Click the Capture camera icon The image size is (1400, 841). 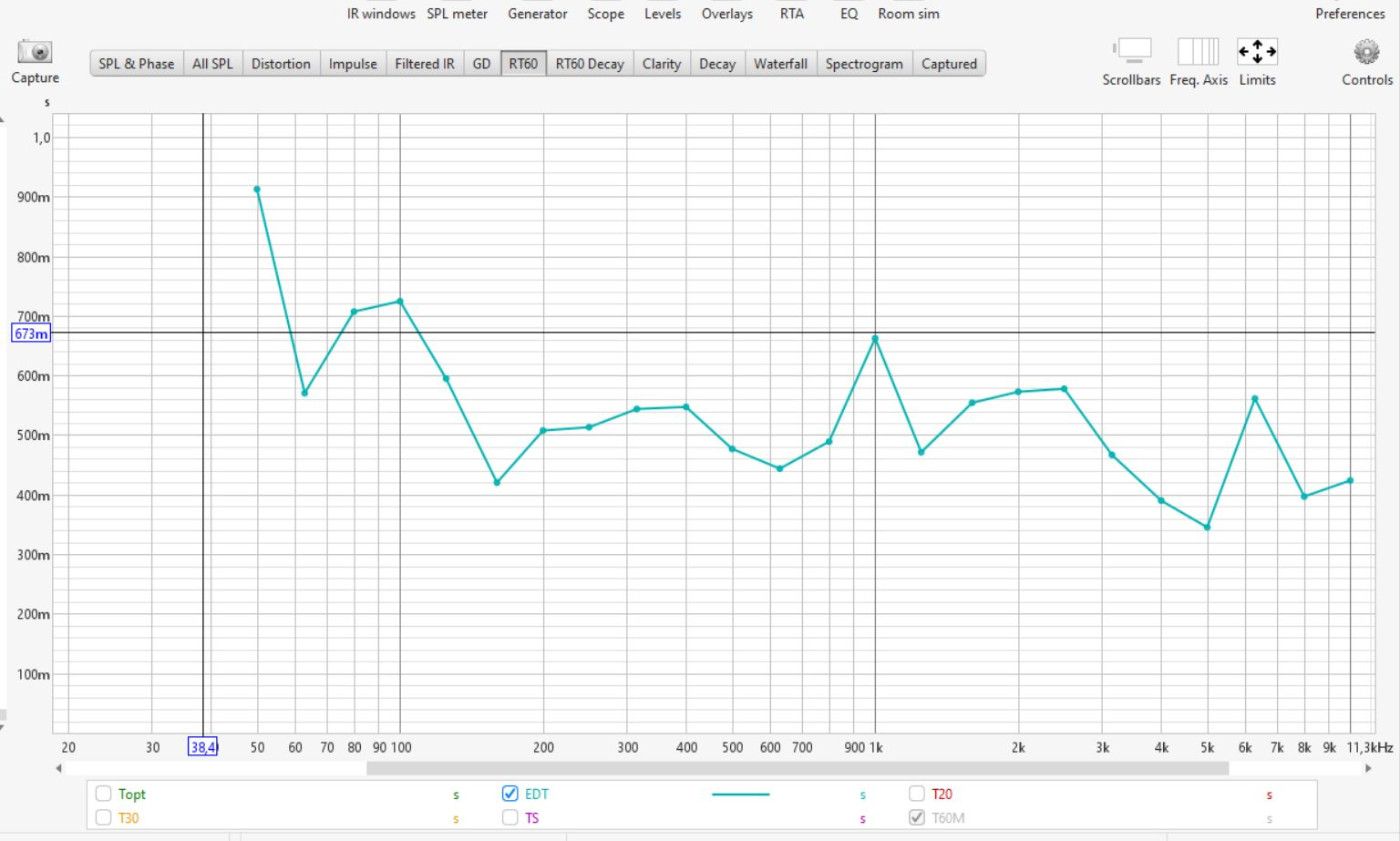click(35, 53)
